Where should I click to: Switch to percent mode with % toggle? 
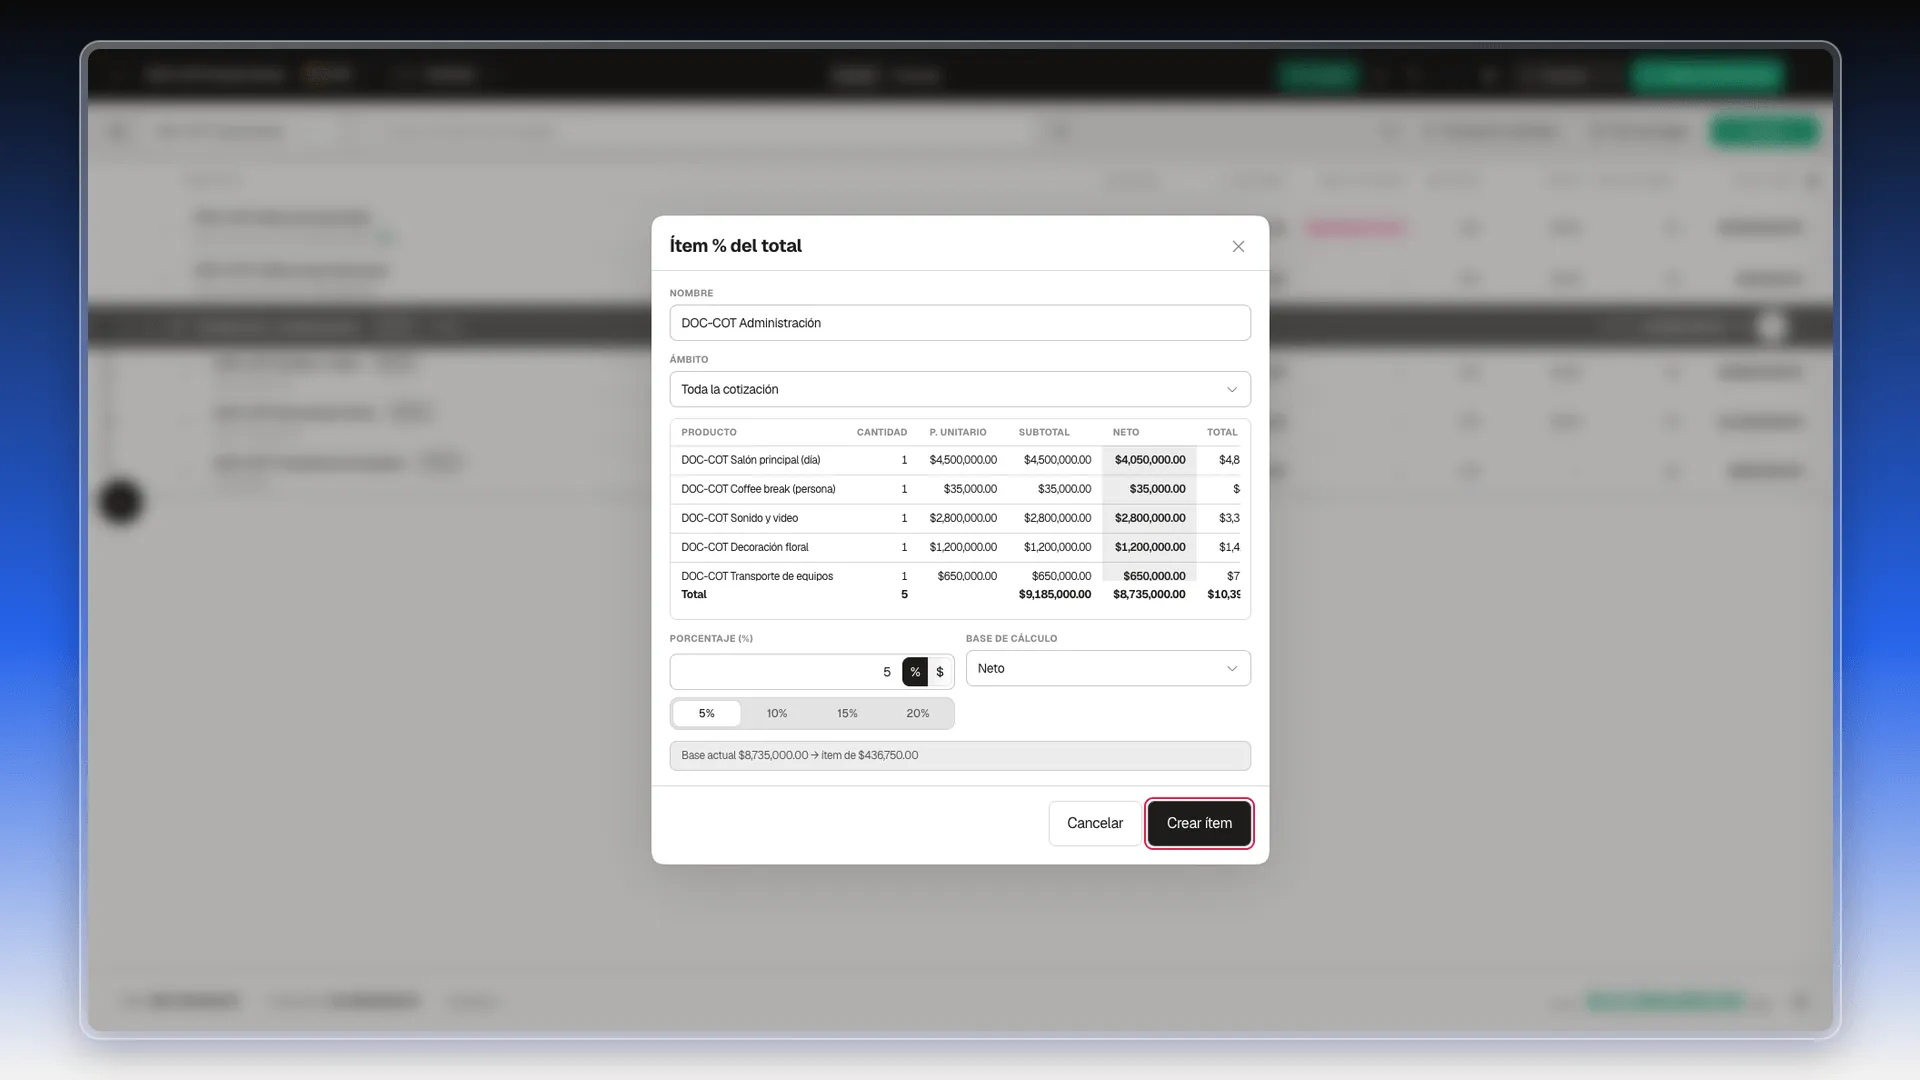click(915, 672)
